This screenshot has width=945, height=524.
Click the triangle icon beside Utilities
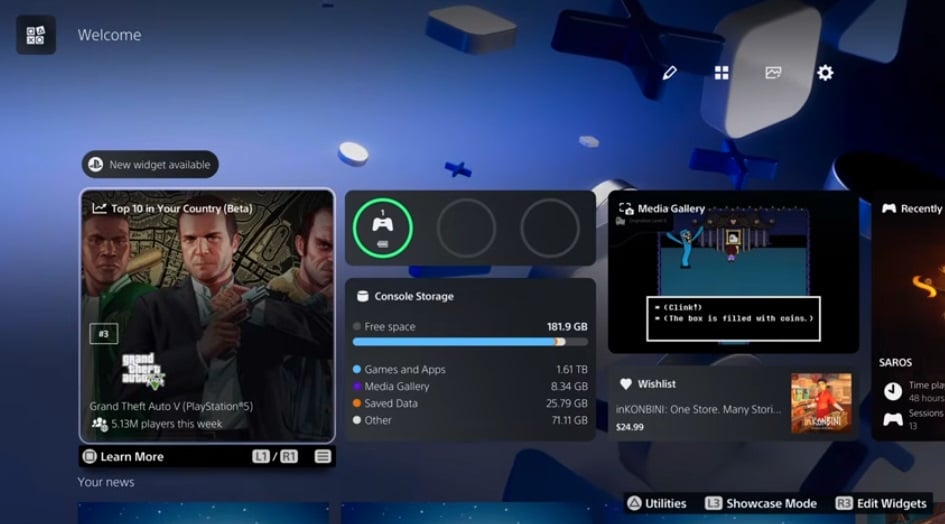(634, 503)
